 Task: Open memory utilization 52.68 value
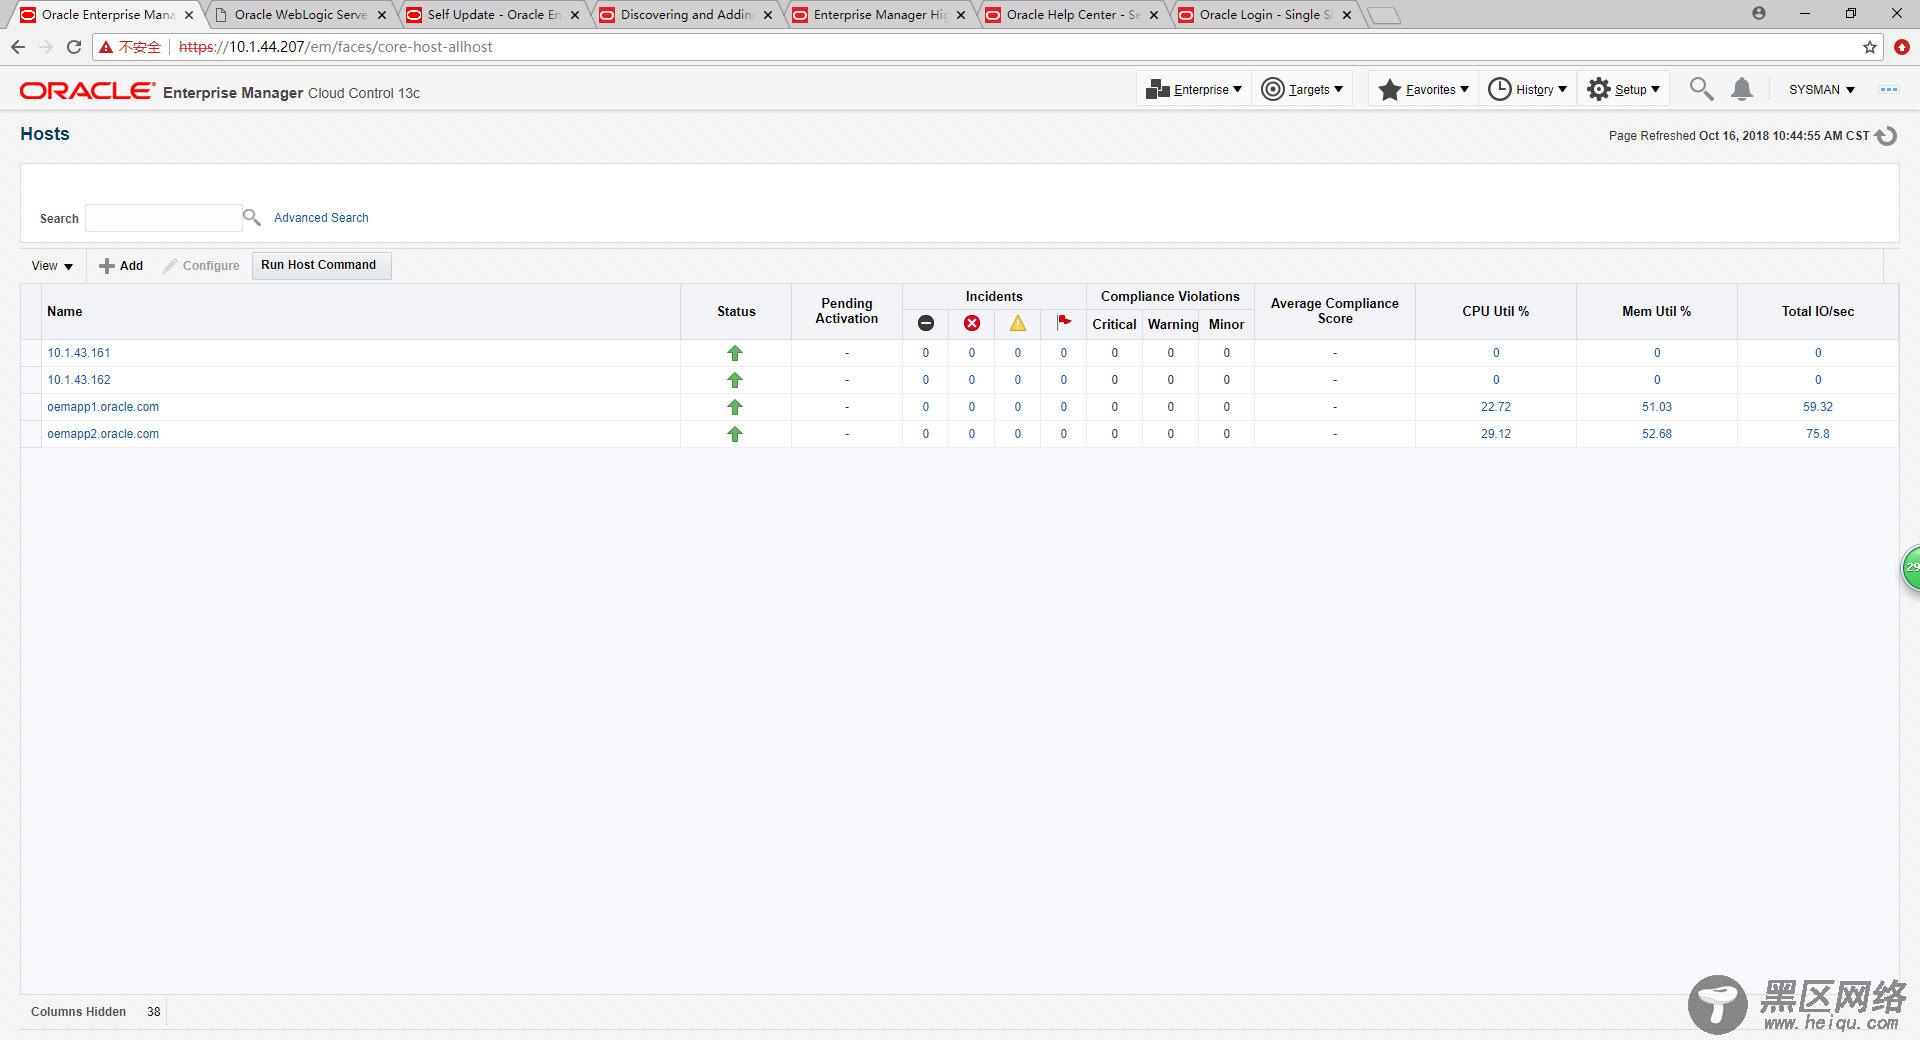(x=1657, y=434)
